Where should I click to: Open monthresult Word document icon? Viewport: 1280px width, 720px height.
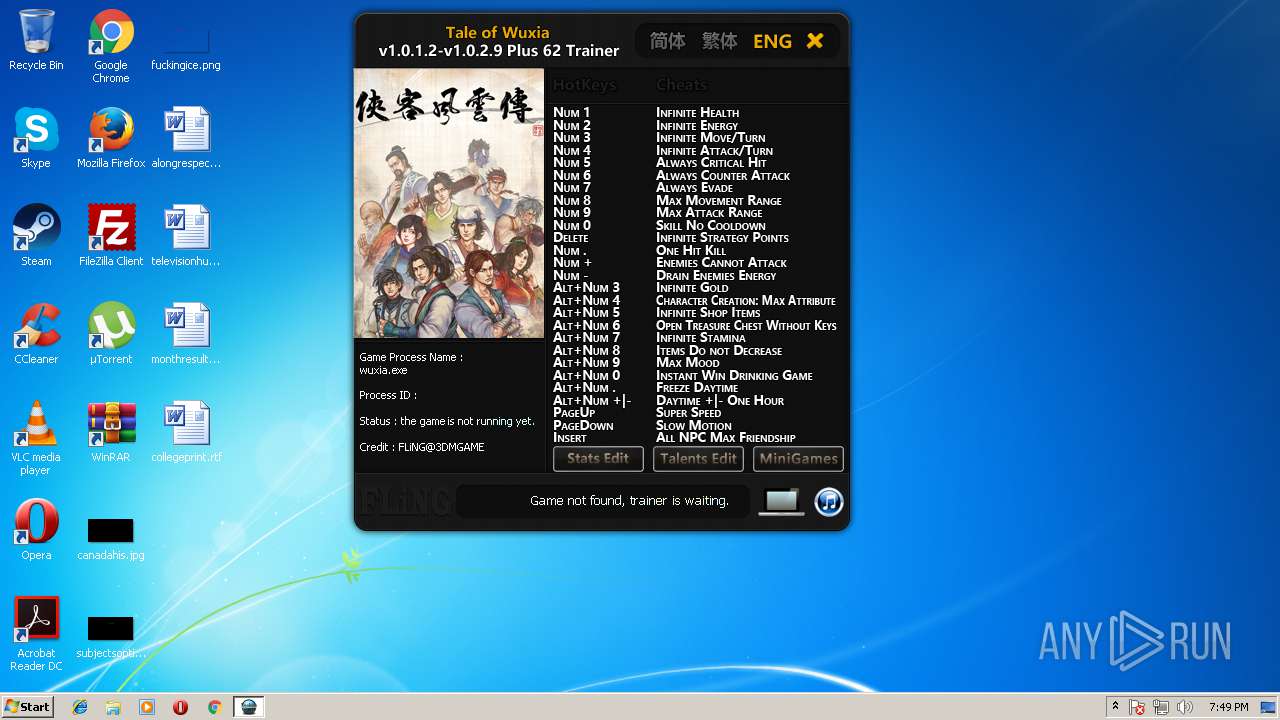point(186,334)
